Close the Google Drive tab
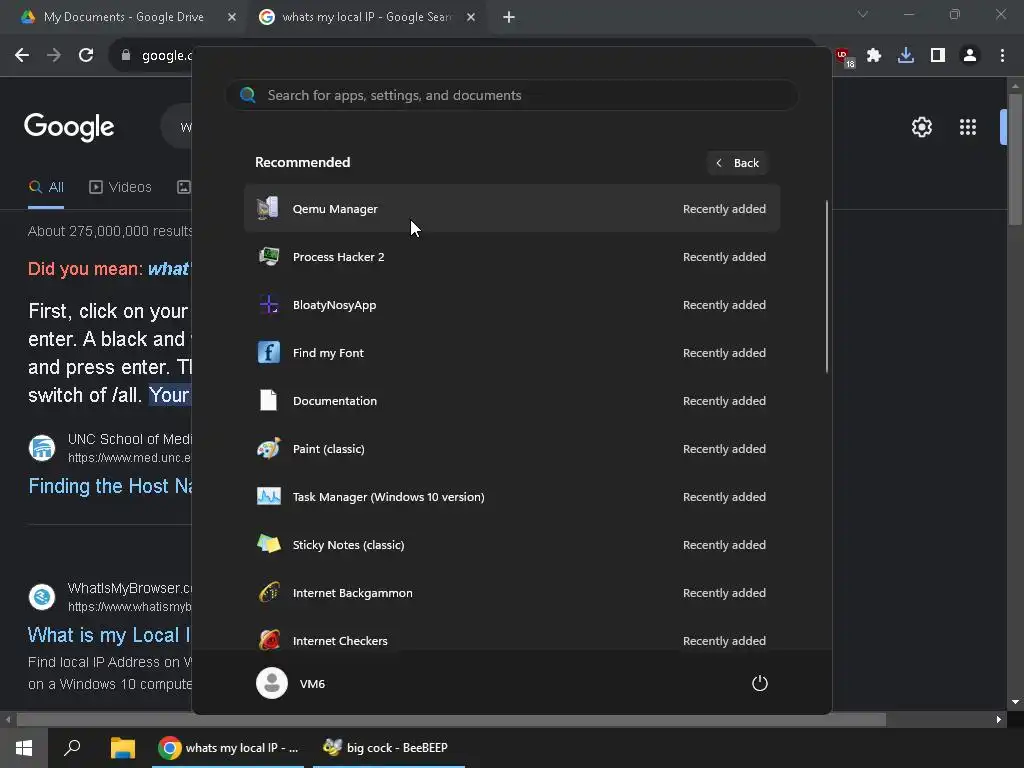The height and width of the screenshot is (768, 1024). pos(232,17)
